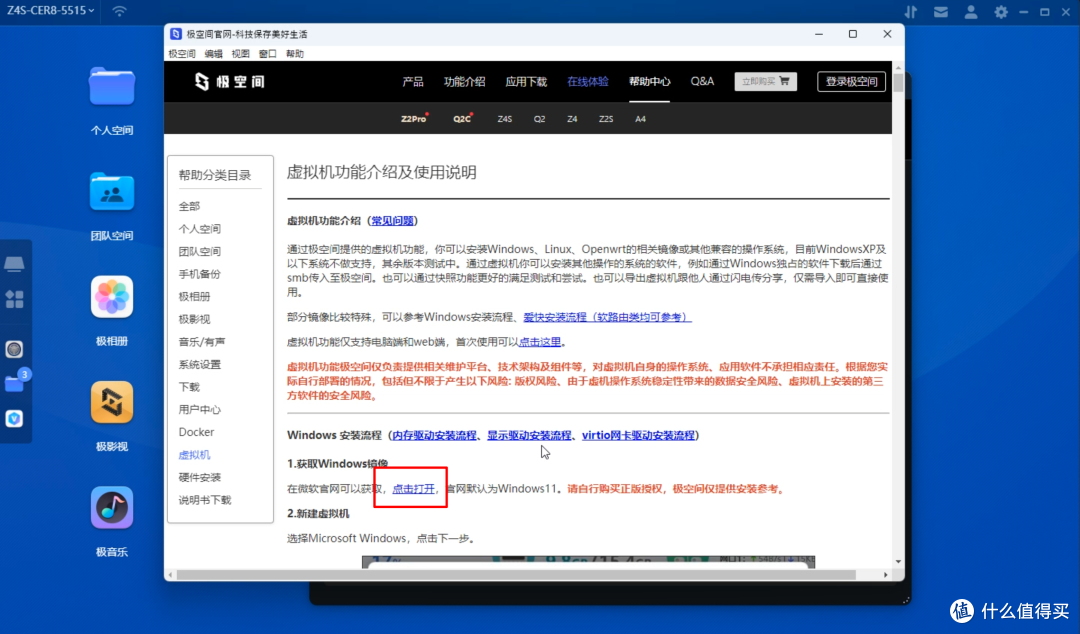Screen dimensions: 1080x634
Task: Select 全部 in help category list
Action: click(189, 206)
